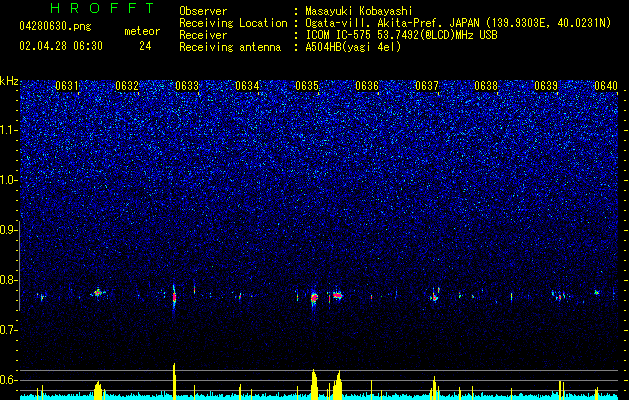Click the meteor echo between 0631 and 0632
629x400 pixels.
click(97, 293)
